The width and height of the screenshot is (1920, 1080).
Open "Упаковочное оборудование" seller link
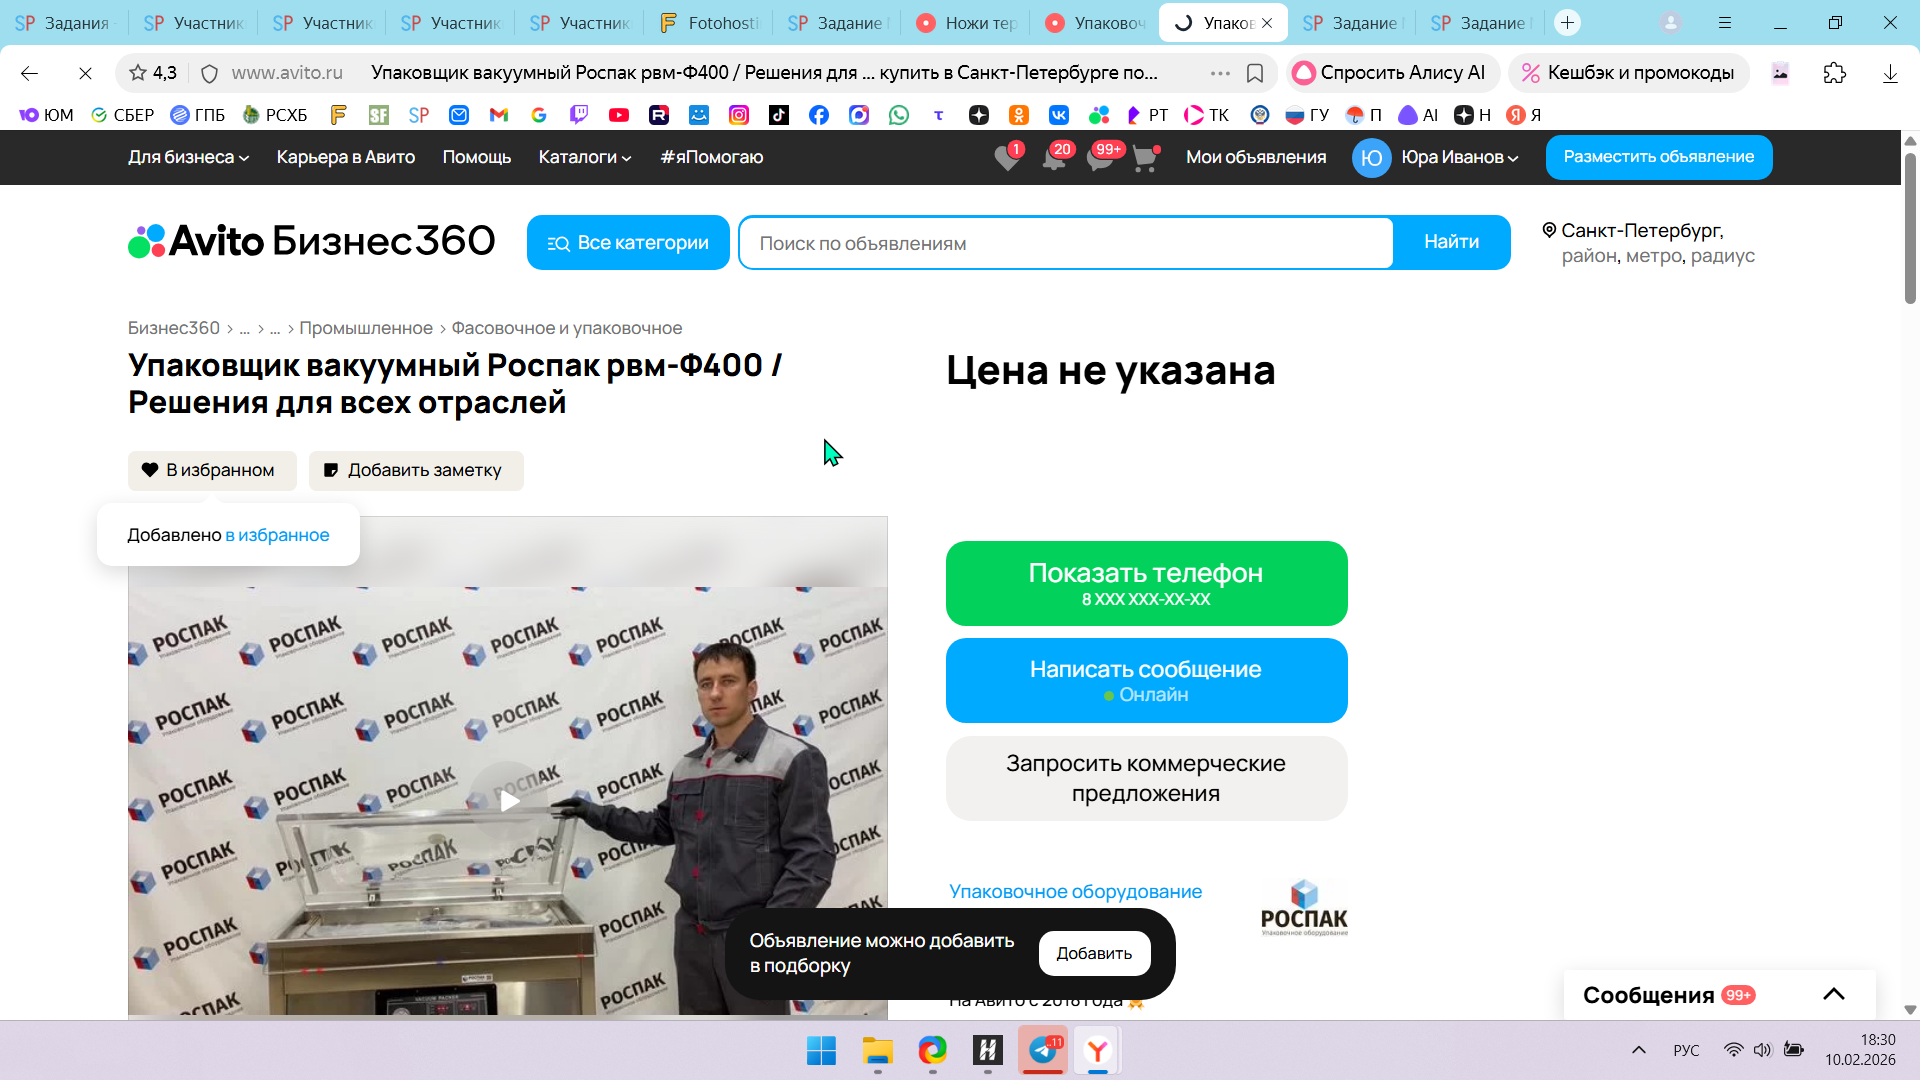pos(1075,891)
